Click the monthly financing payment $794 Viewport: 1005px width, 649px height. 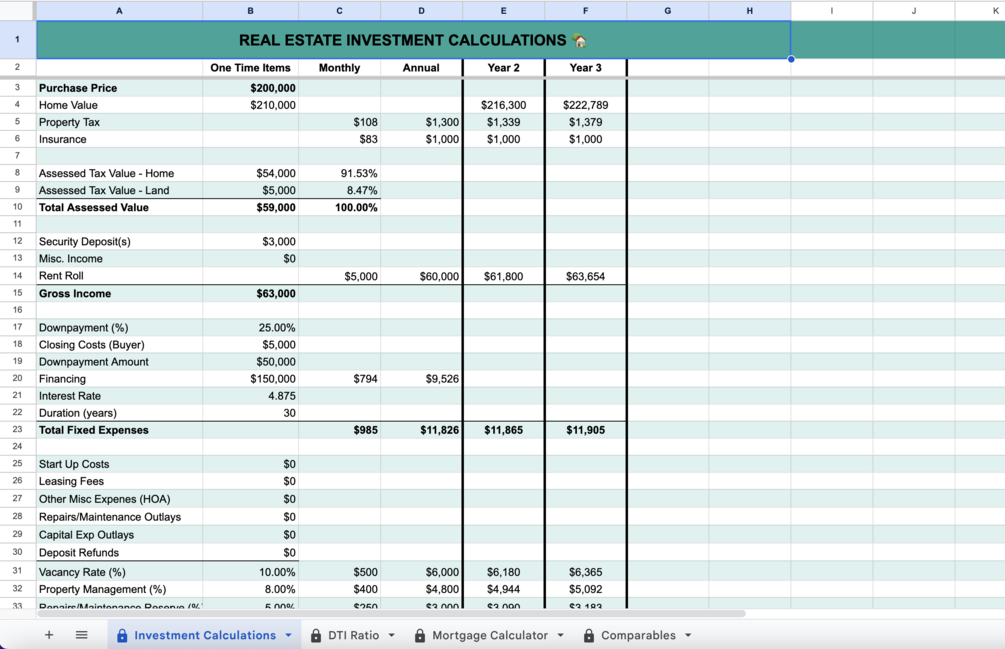(339, 379)
